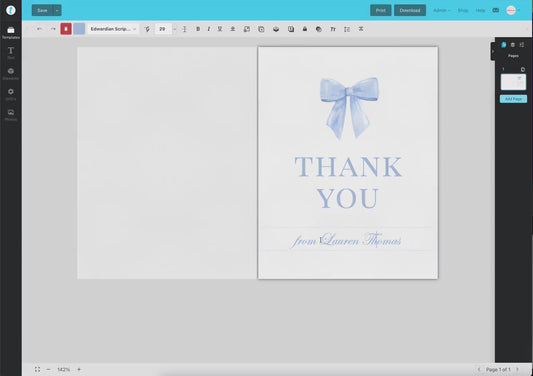Image resolution: width=533 pixels, height=376 pixels.
Task: Click the red delete button in the toolbar
Action: (x=66, y=29)
